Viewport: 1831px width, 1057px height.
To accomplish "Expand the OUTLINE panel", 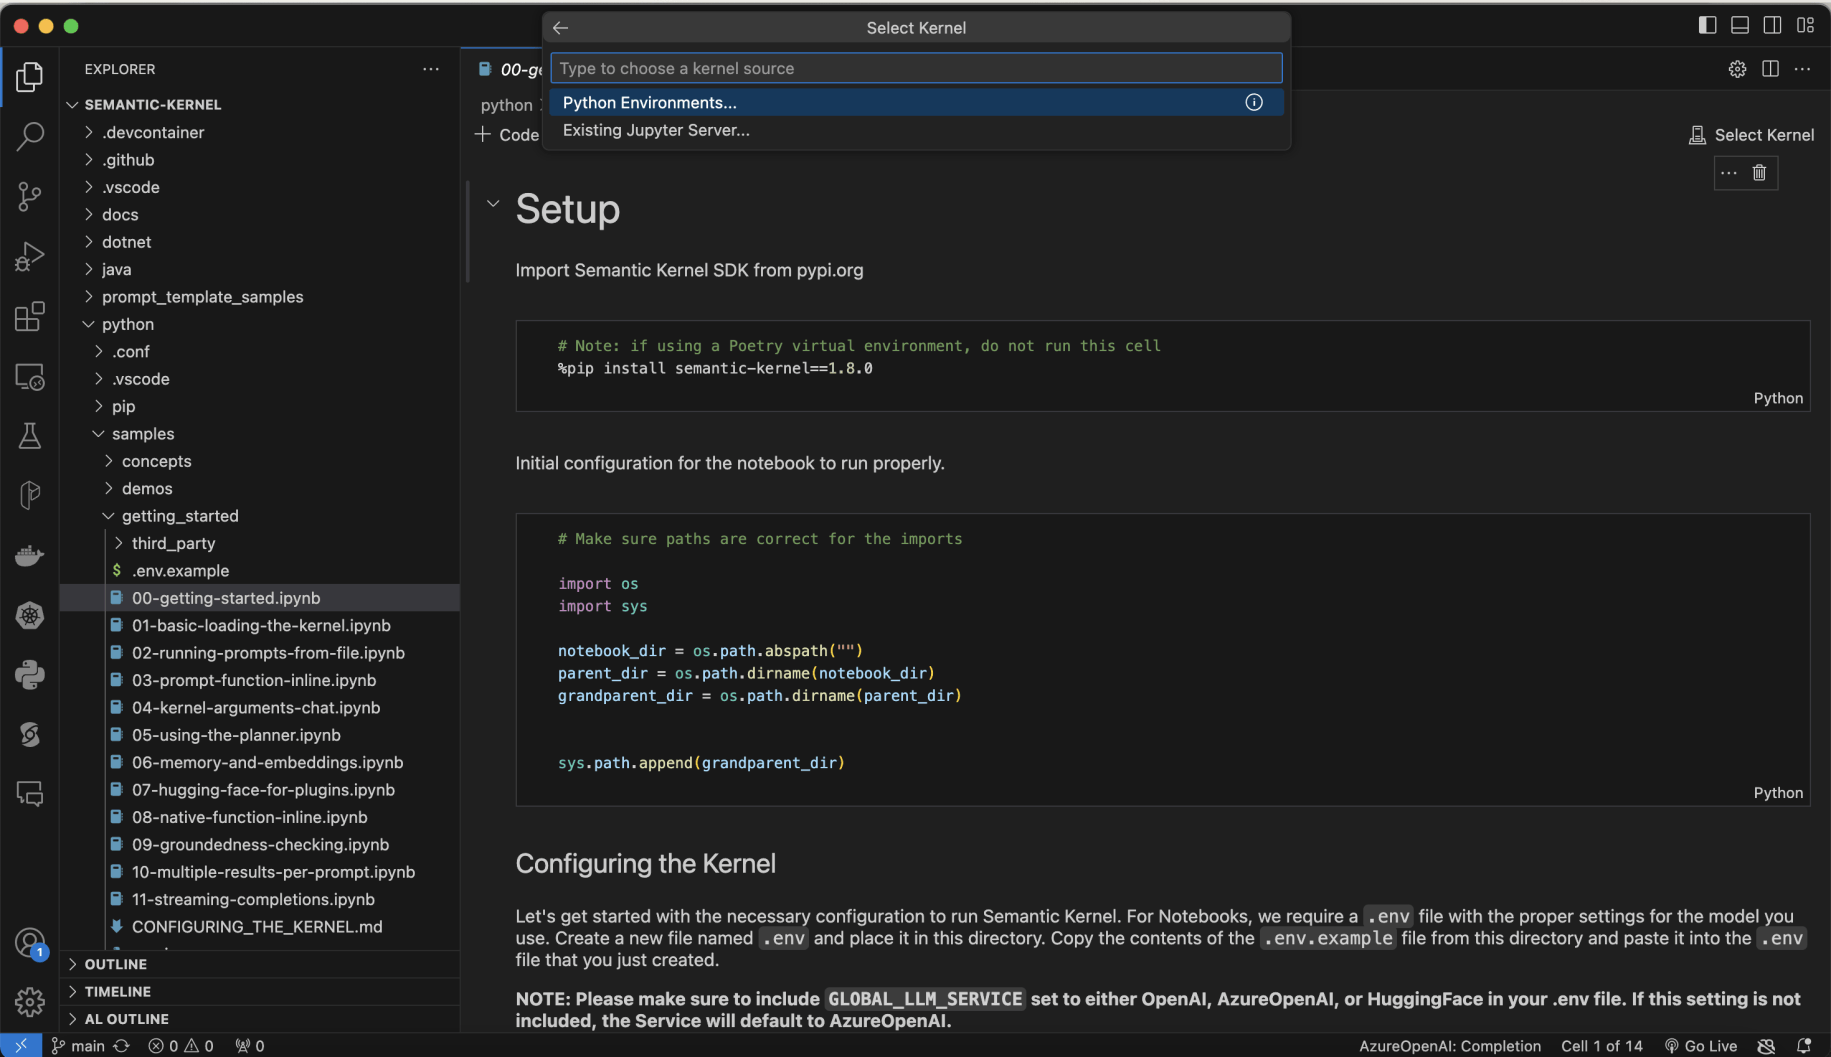I will [x=116, y=964].
